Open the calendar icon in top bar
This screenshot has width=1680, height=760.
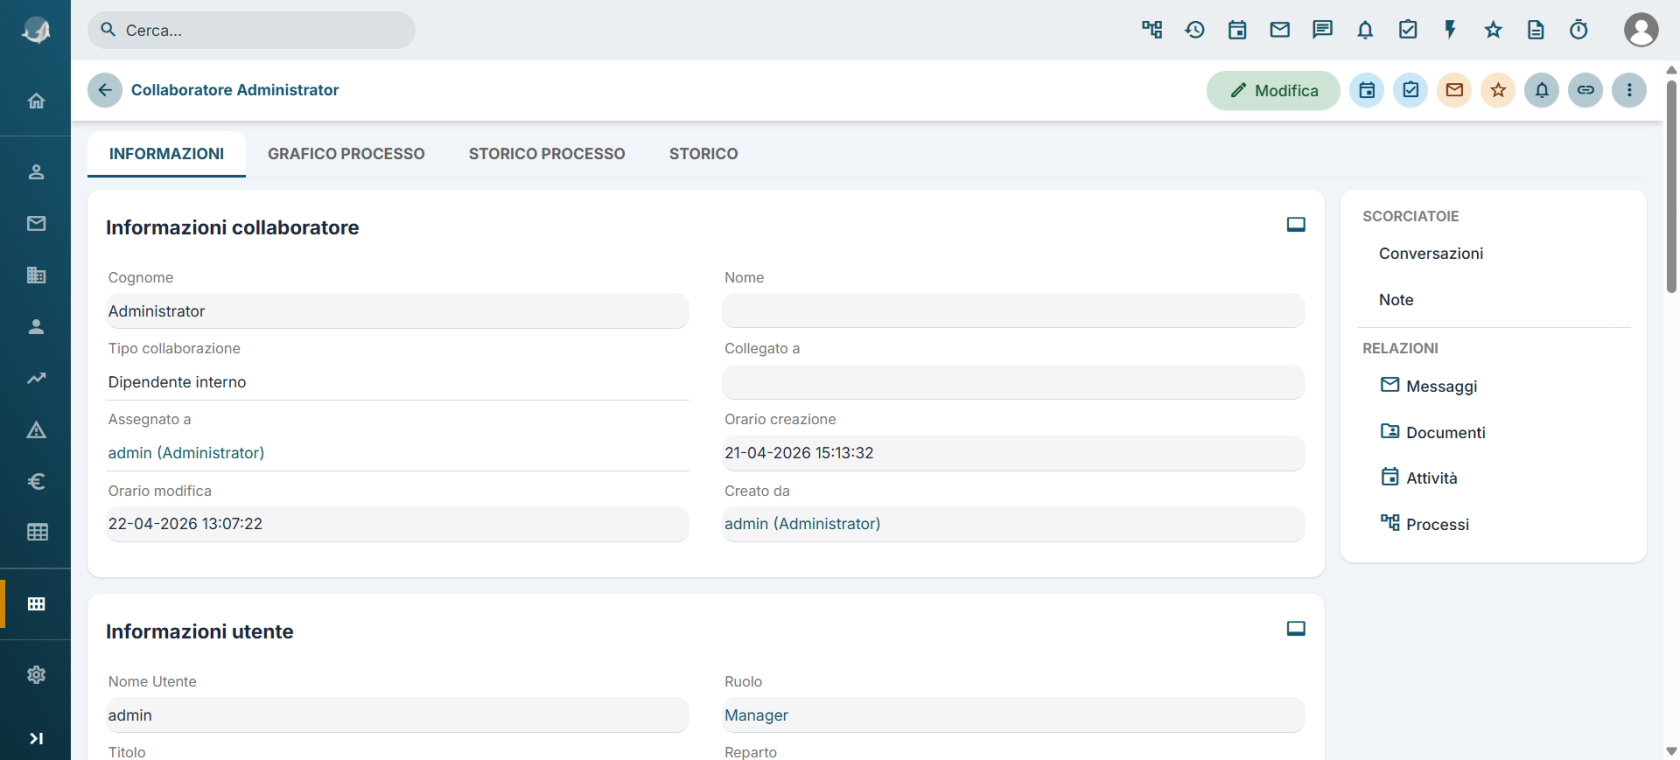point(1237,30)
